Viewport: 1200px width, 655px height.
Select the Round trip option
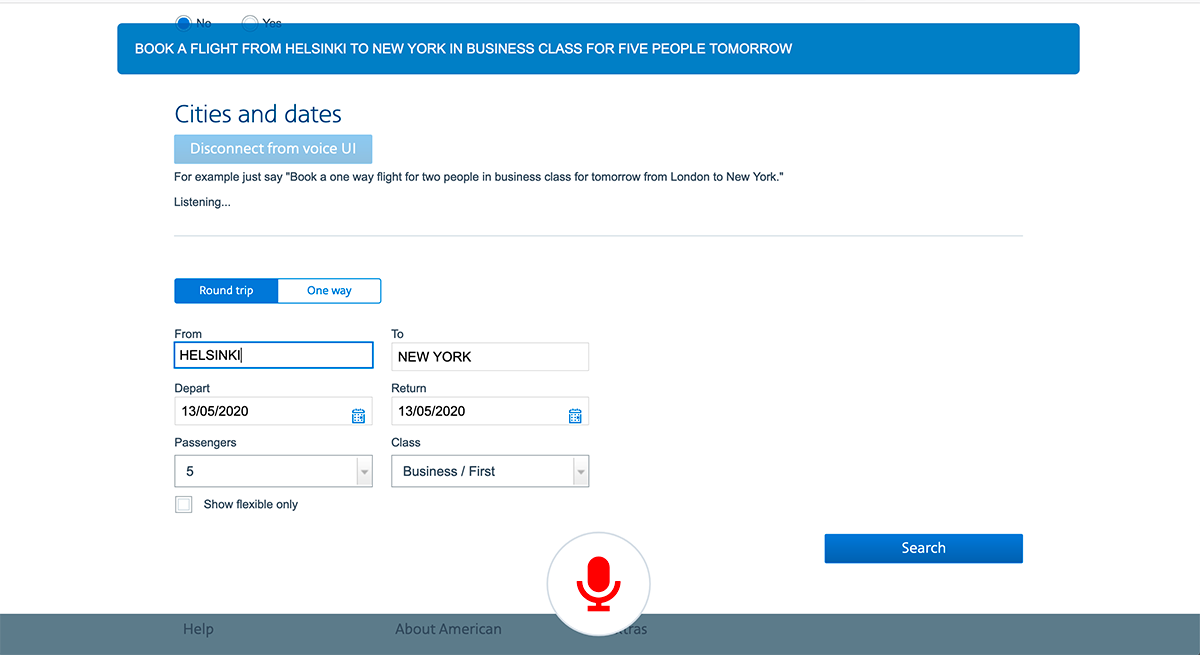[226, 291]
